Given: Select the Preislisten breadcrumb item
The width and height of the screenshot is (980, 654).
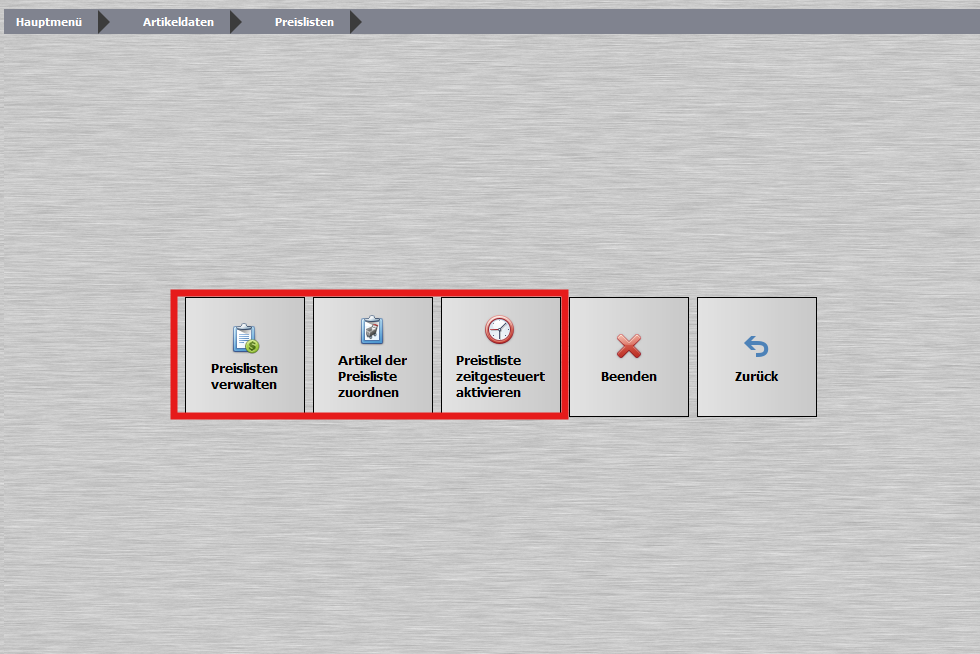Looking at the screenshot, I should click(304, 22).
